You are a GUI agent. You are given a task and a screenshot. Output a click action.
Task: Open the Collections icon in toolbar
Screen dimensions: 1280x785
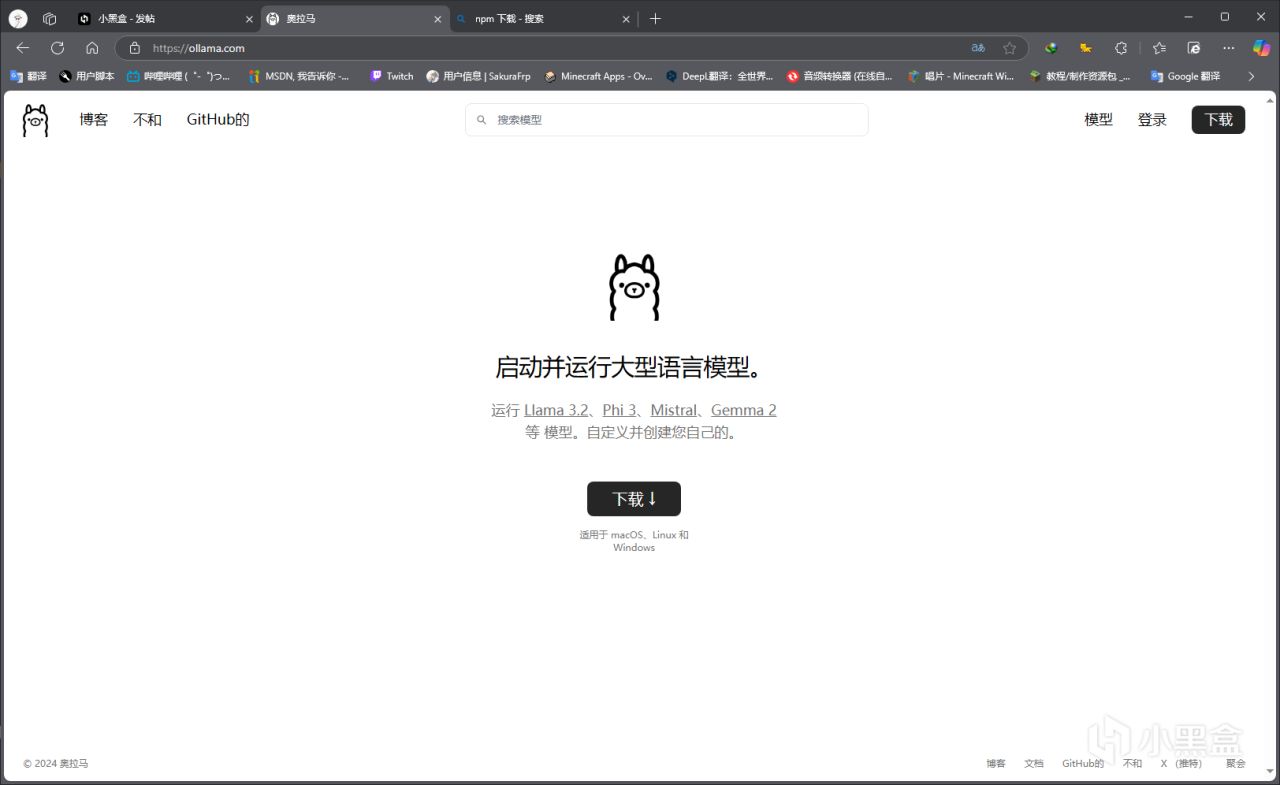pos(1193,48)
